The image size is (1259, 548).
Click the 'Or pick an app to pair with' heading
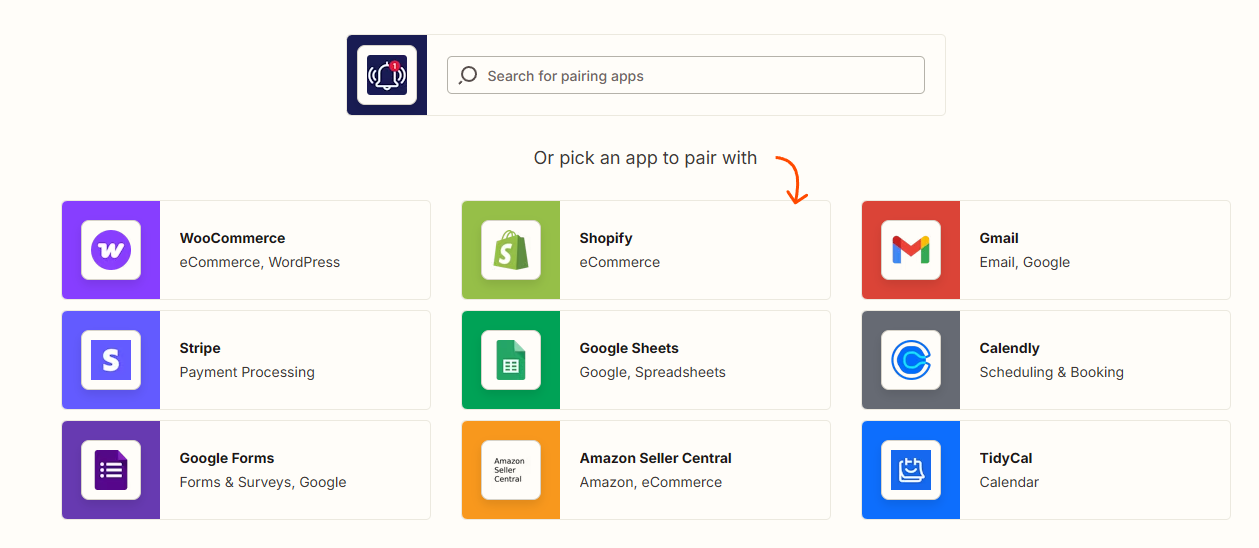[645, 158]
